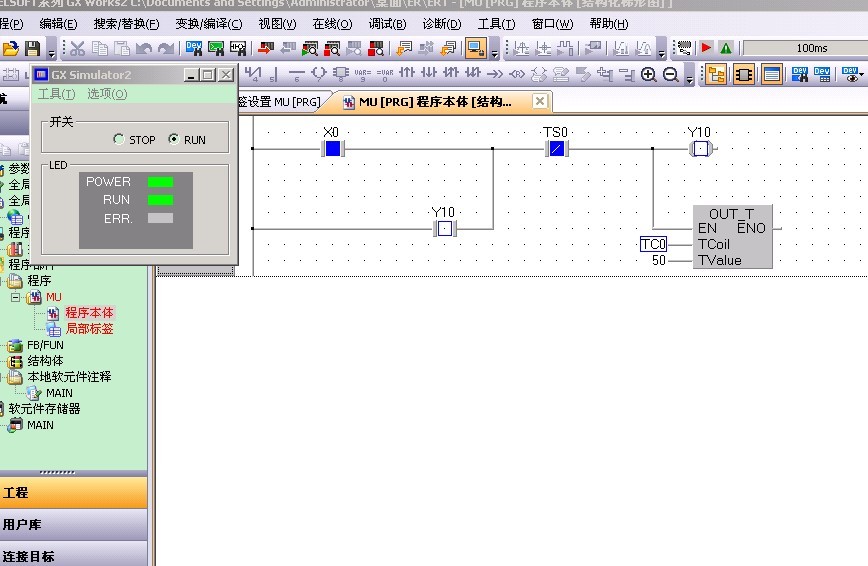Viewport: 868px width, 566px height.
Task: Click the Zoom out magnifier icon
Action: pyautogui.click(x=670, y=74)
